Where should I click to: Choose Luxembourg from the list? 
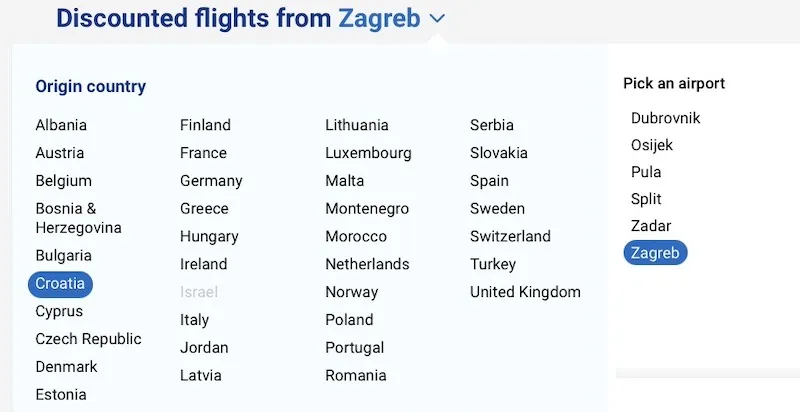368,153
